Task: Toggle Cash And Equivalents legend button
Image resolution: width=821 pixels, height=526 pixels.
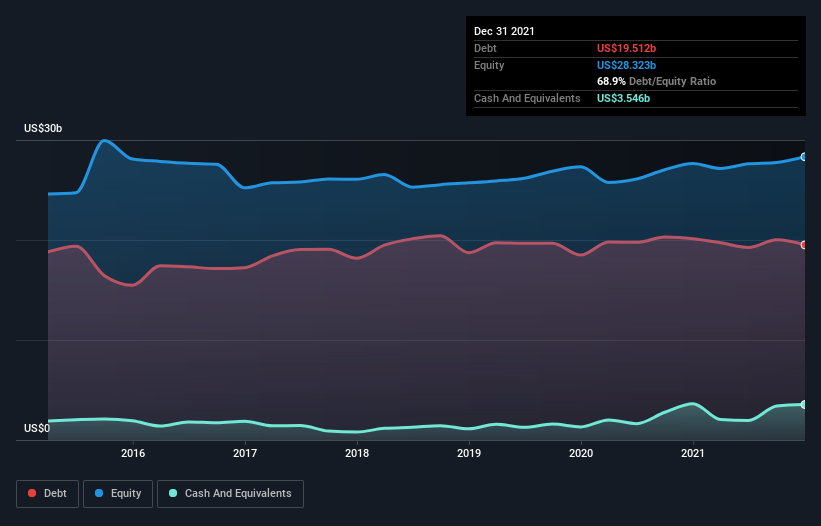Action: point(230,494)
